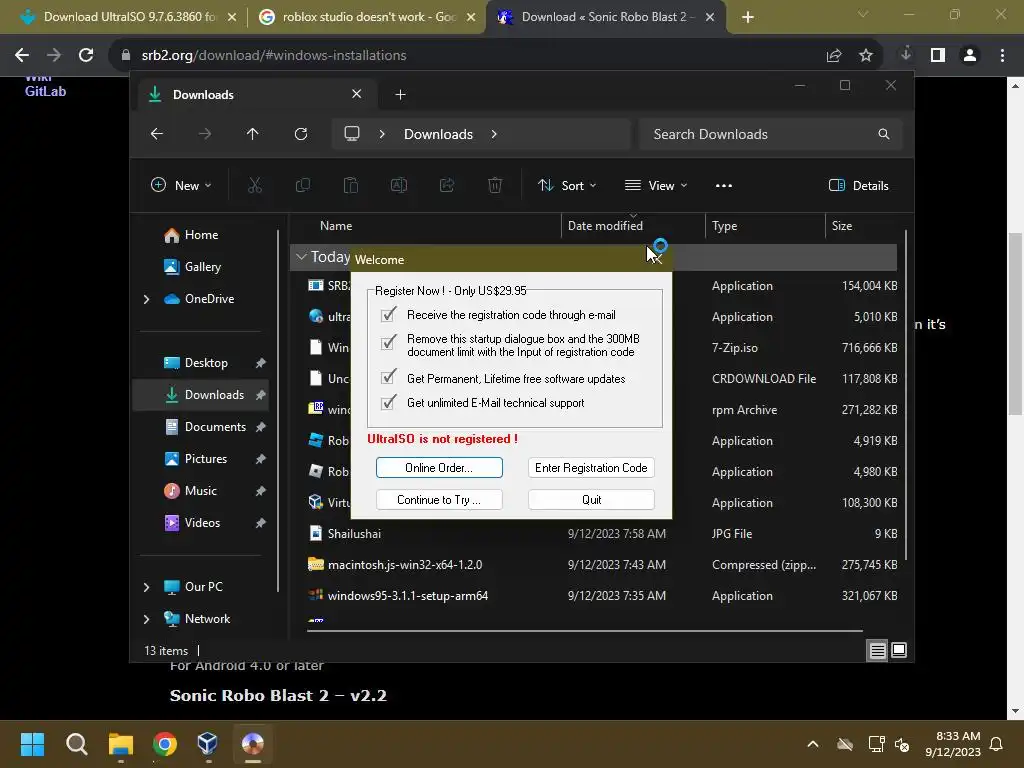Screen dimensions: 1024x768
Task: Select Desktop in navigation pane
Action: click(x=206, y=363)
